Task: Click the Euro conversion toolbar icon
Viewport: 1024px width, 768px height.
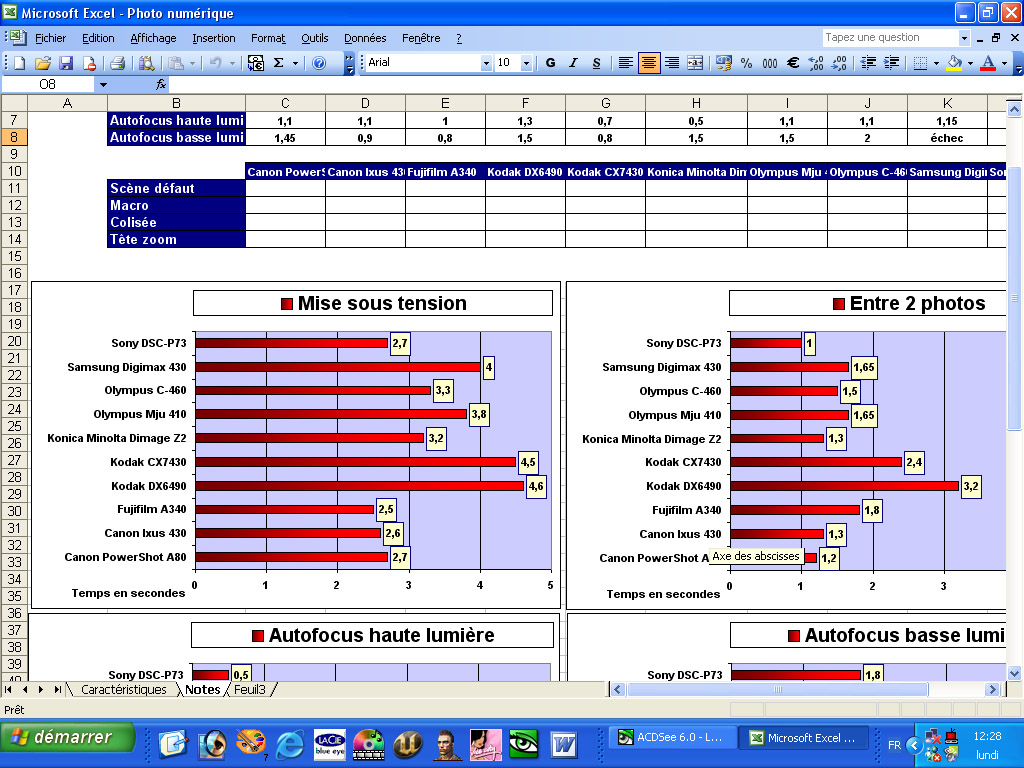Action: tap(255, 63)
